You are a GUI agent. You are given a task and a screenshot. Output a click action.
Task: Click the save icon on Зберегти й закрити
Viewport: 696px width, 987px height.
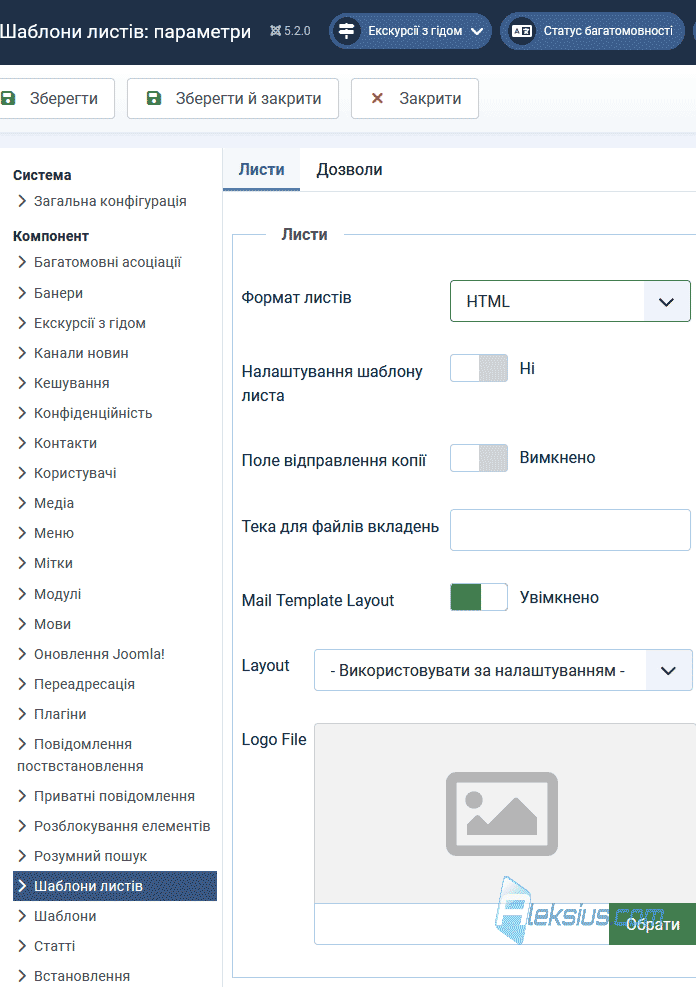(x=154, y=98)
